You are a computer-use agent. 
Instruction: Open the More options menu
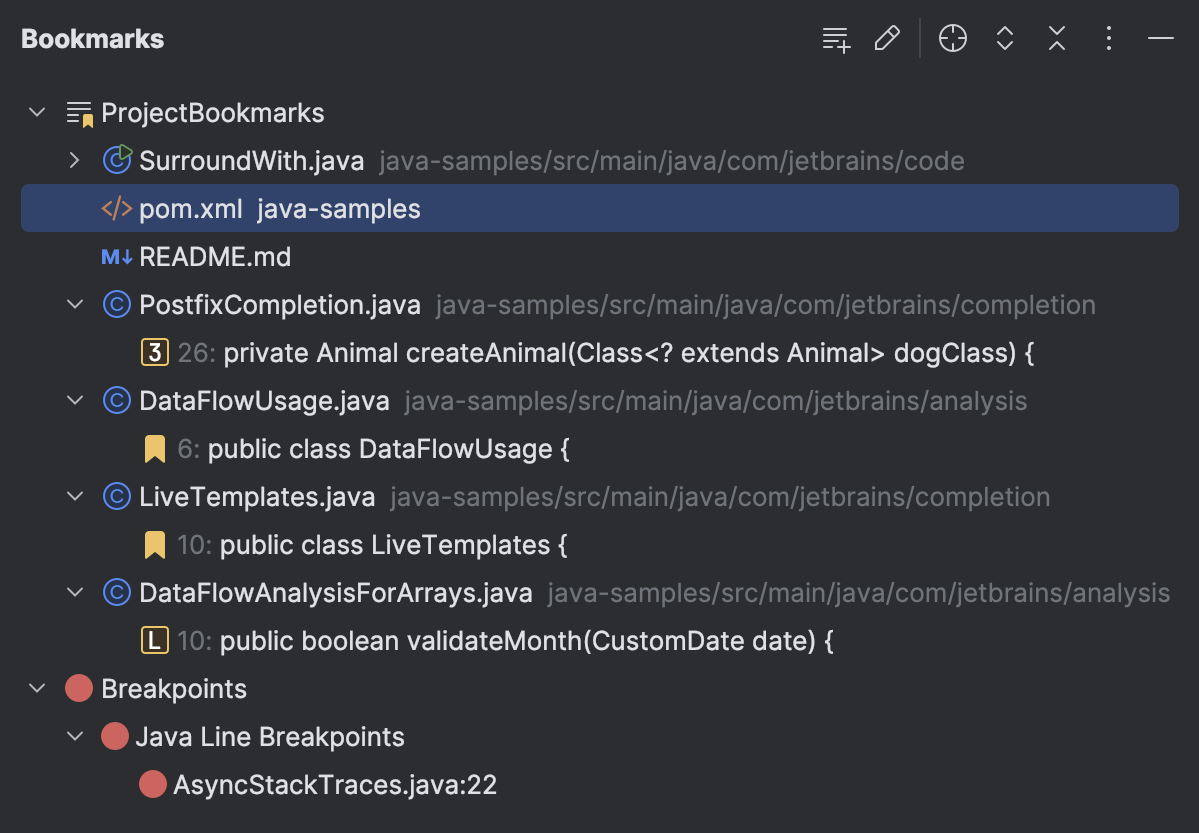pos(1108,38)
